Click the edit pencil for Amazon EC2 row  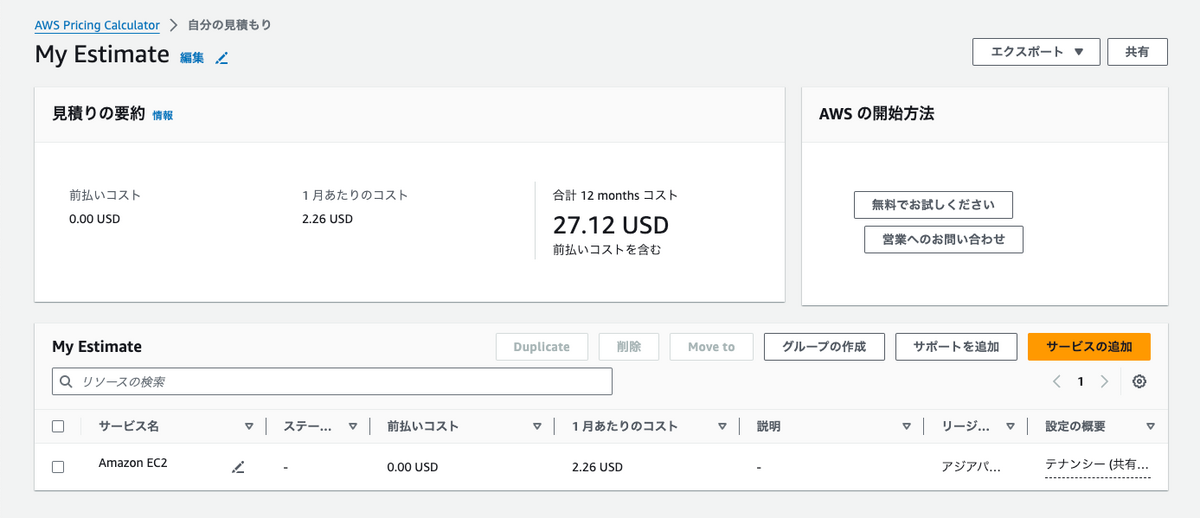pos(238,467)
